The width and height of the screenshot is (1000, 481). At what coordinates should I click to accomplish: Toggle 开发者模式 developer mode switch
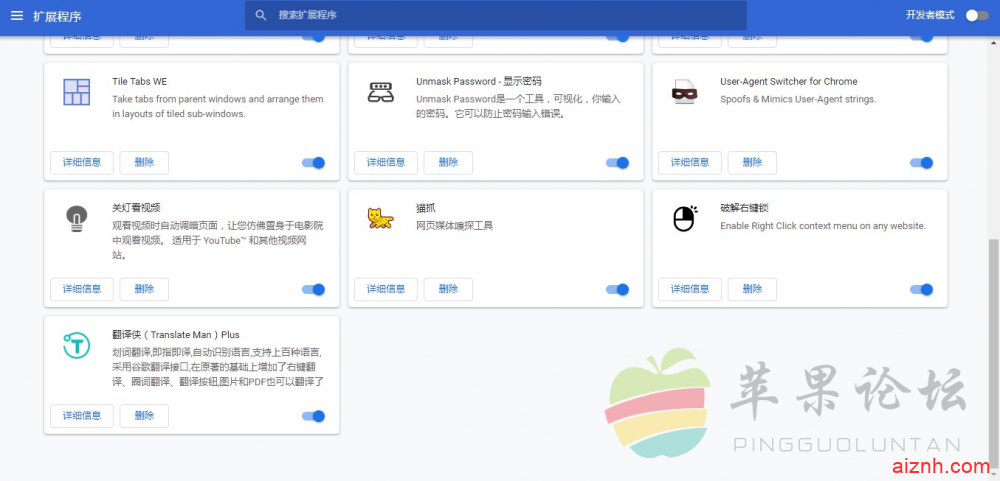click(976, 15)
